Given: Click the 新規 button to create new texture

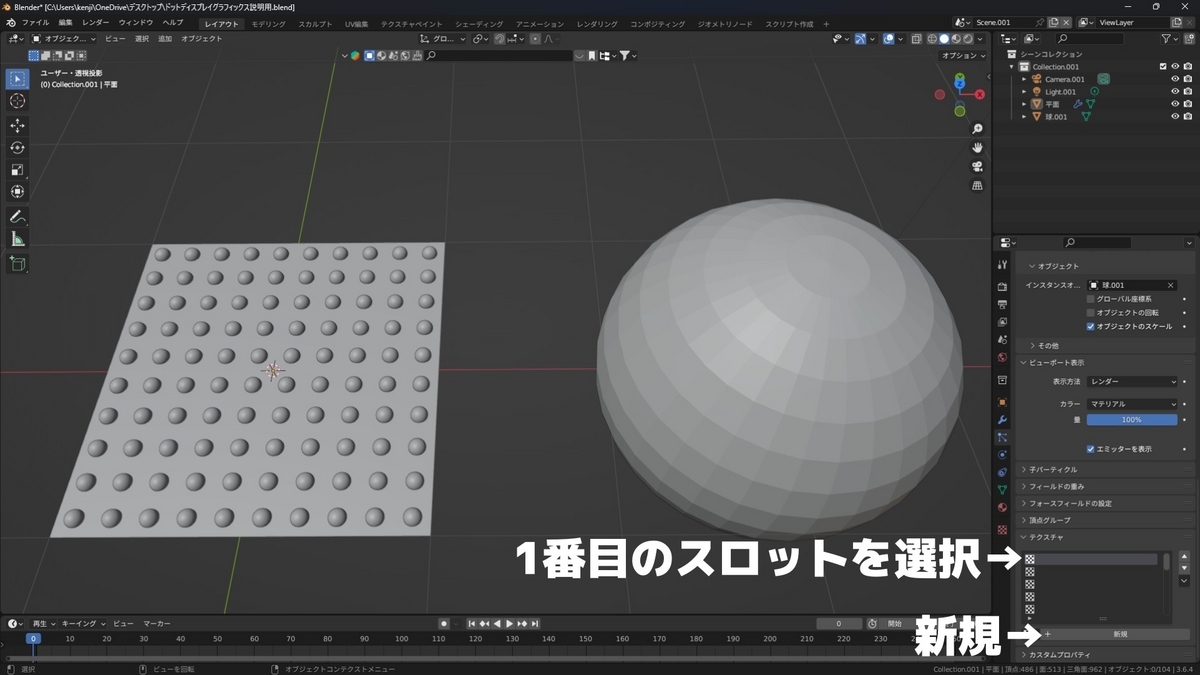Looking at the screenshot, I should tap(1120, 634).
